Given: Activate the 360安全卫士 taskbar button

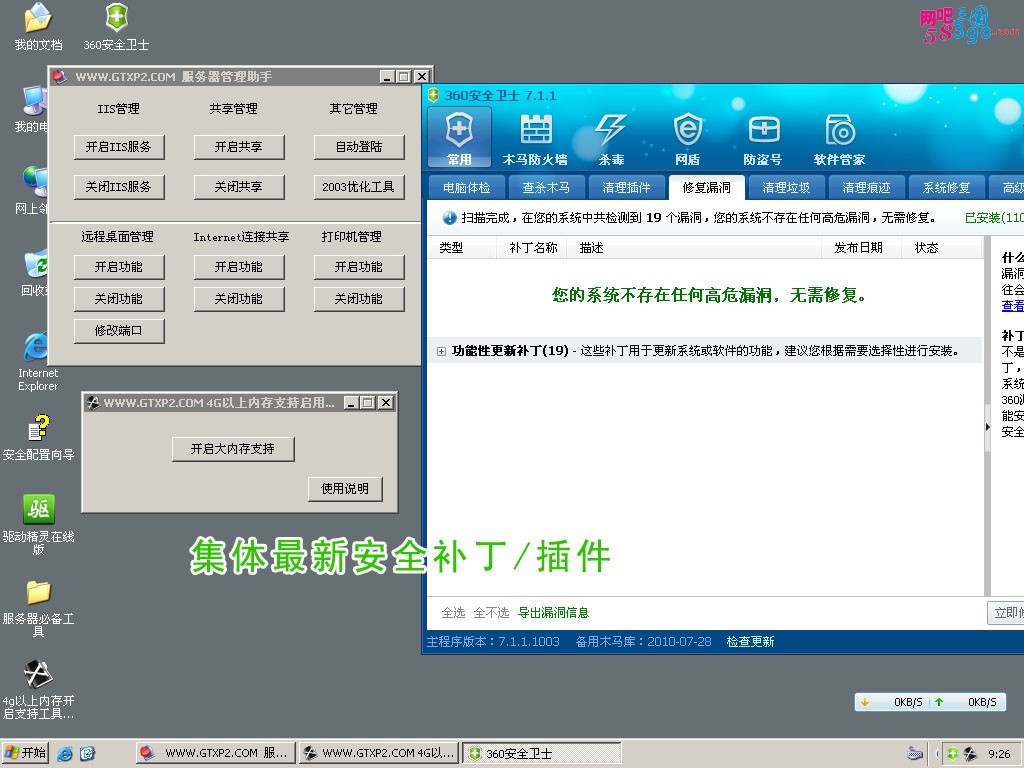Looking at the screenshot, I should [x=542, y=754].
